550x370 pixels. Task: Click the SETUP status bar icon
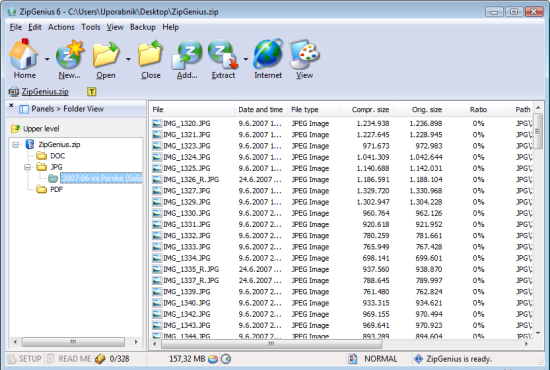click(12, 359)
